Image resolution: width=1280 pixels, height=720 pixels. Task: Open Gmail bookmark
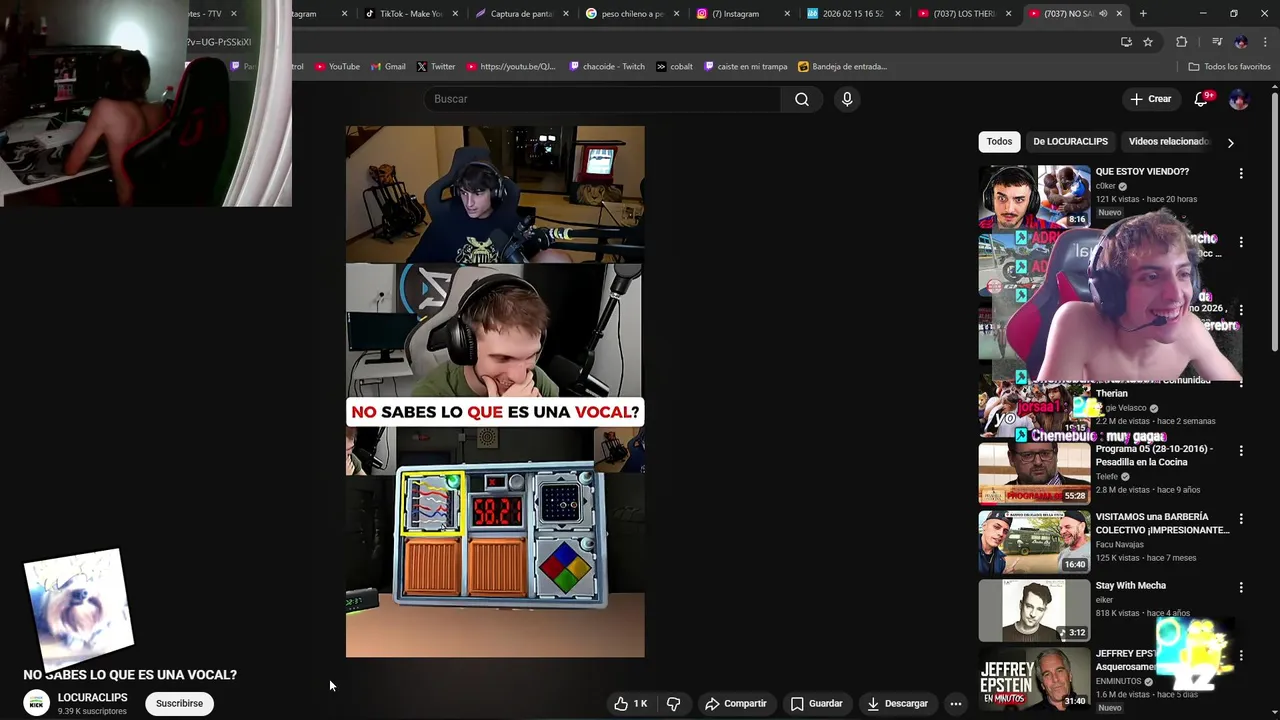click(388, 67)
